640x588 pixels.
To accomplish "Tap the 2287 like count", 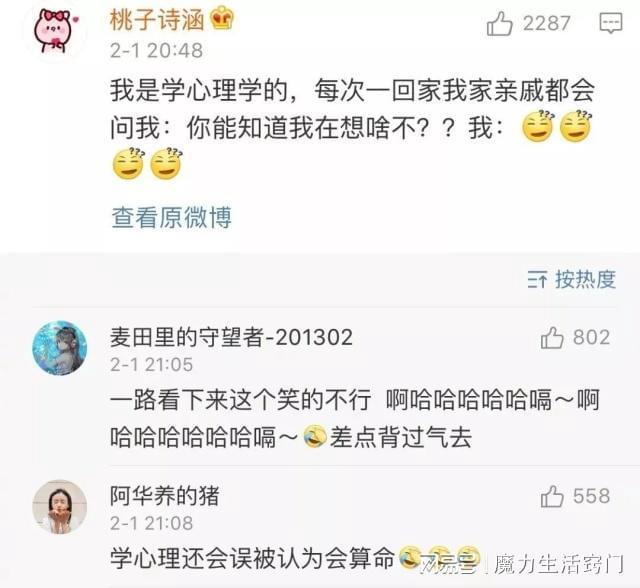I will 547,23.
